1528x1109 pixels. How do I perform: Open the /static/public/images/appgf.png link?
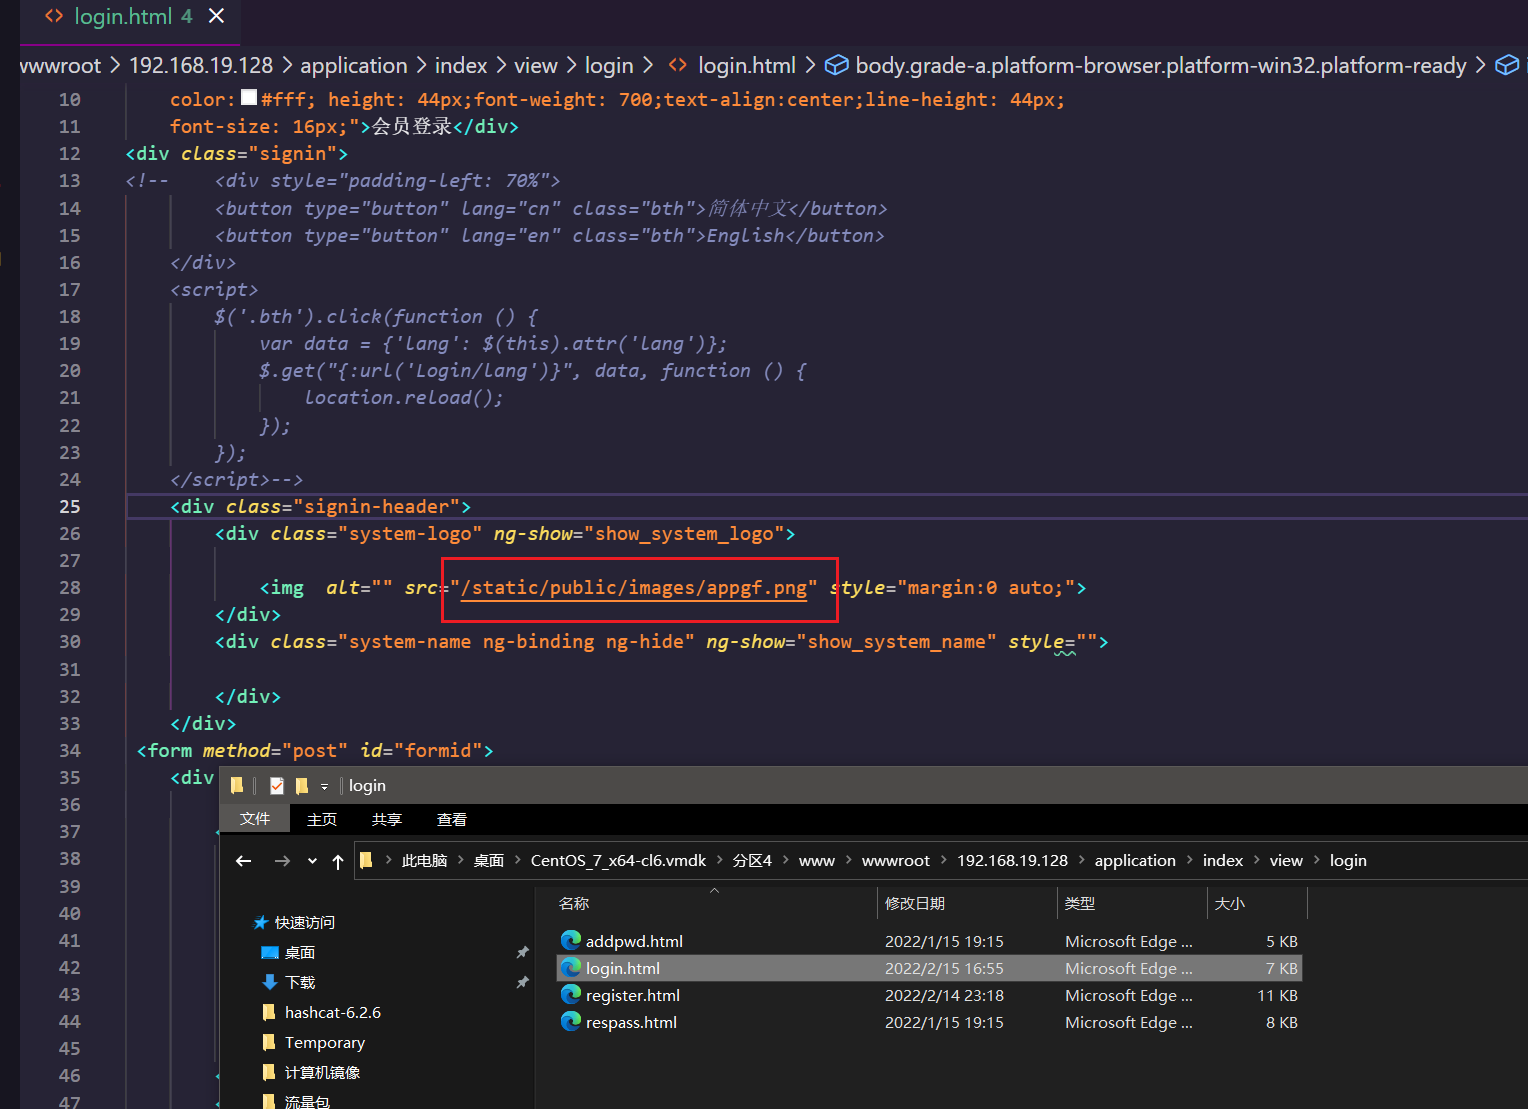[x=634, y=588]
